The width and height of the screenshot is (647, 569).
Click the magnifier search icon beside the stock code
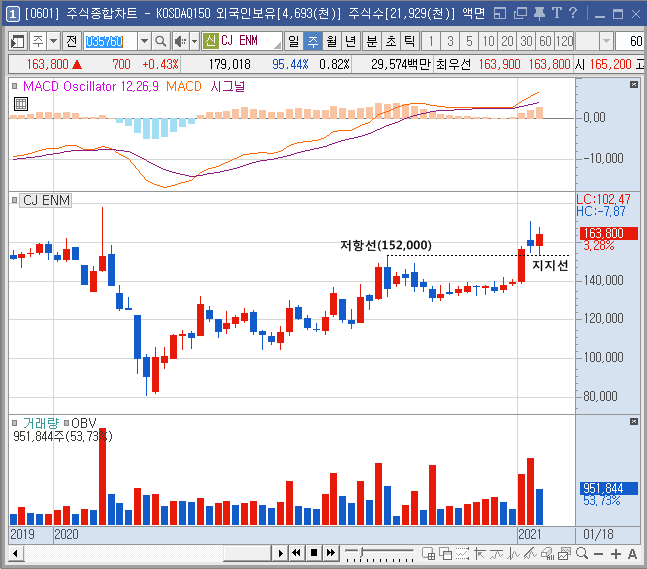click(162, 41)
